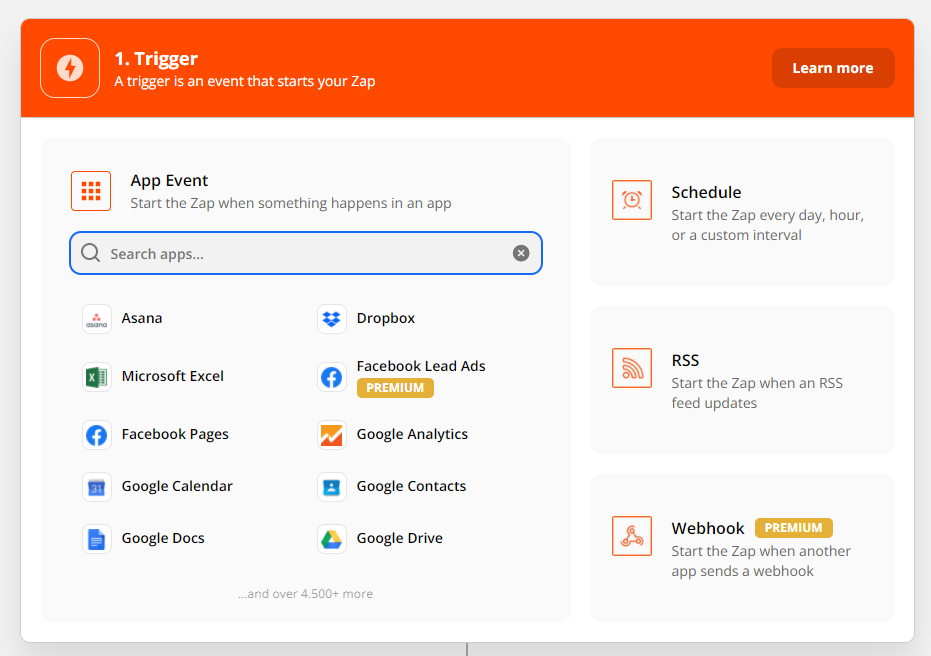This screenshot has width=931, height=656.
Task: Click the Facebook Lead Ads PREMIUM badge
Action: point(395,388)
